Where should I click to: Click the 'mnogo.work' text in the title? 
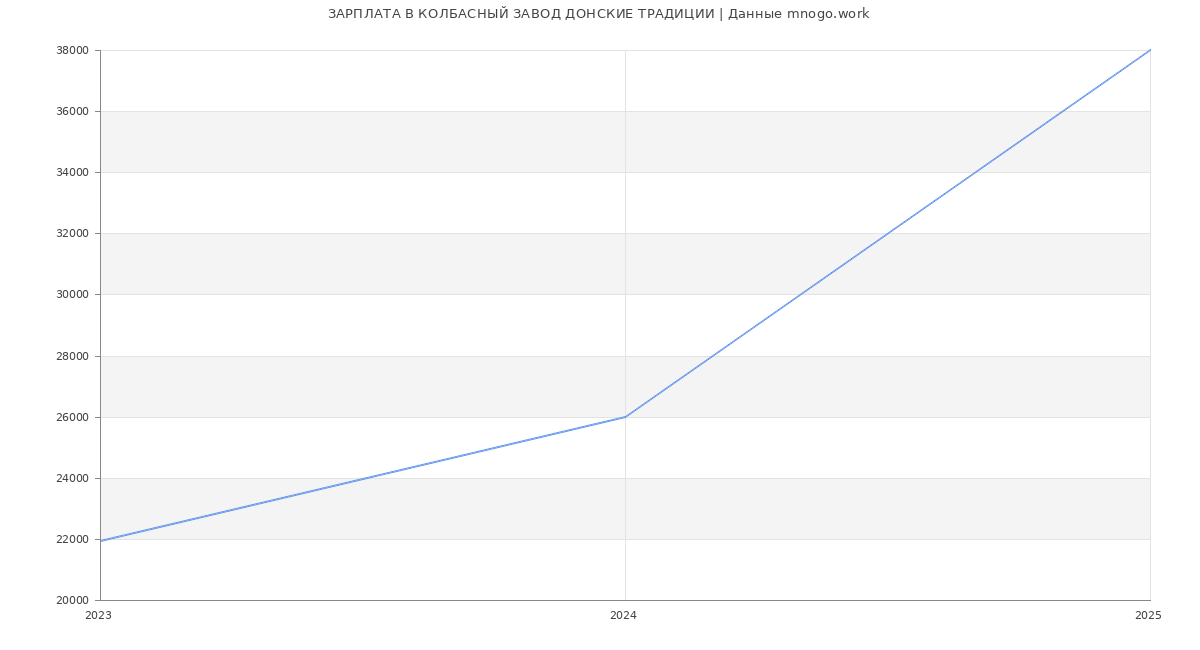[x=827, y=14]
